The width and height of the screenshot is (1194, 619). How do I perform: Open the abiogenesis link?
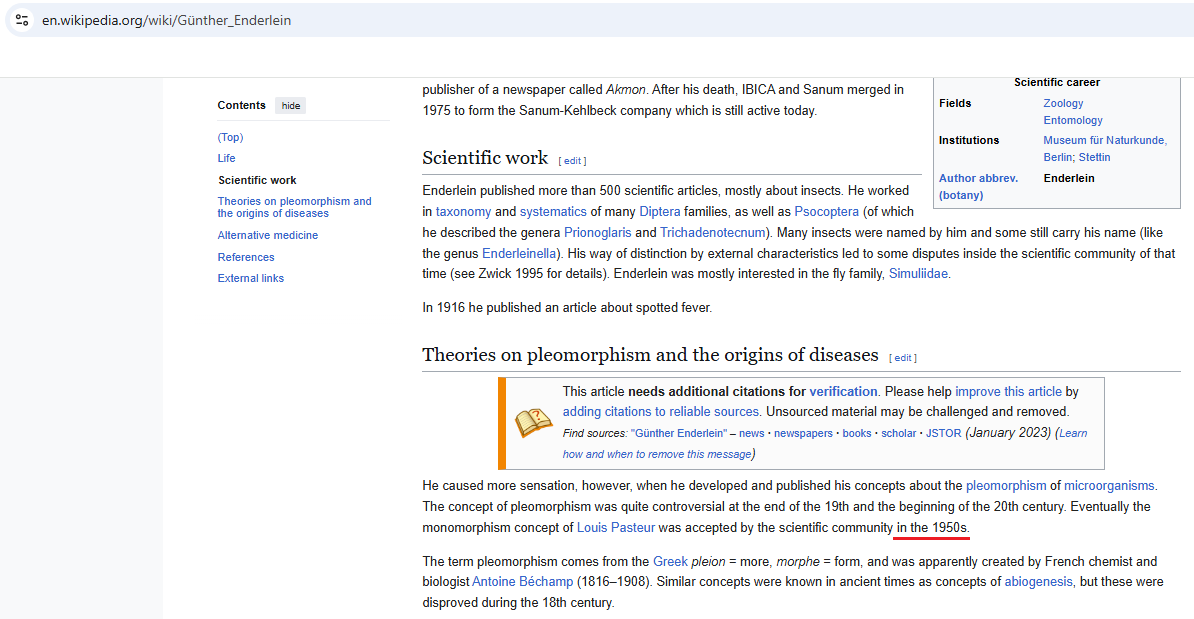[x=1038, y=582]
